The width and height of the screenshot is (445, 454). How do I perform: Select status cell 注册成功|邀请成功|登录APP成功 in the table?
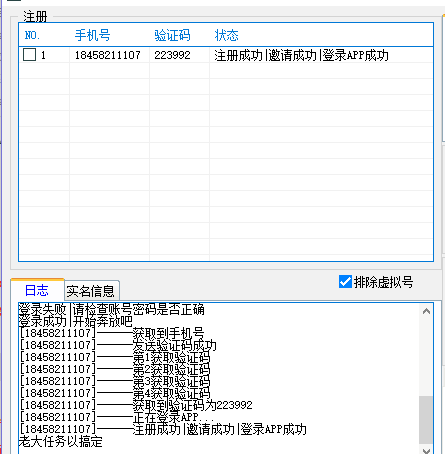coord(301,55)
